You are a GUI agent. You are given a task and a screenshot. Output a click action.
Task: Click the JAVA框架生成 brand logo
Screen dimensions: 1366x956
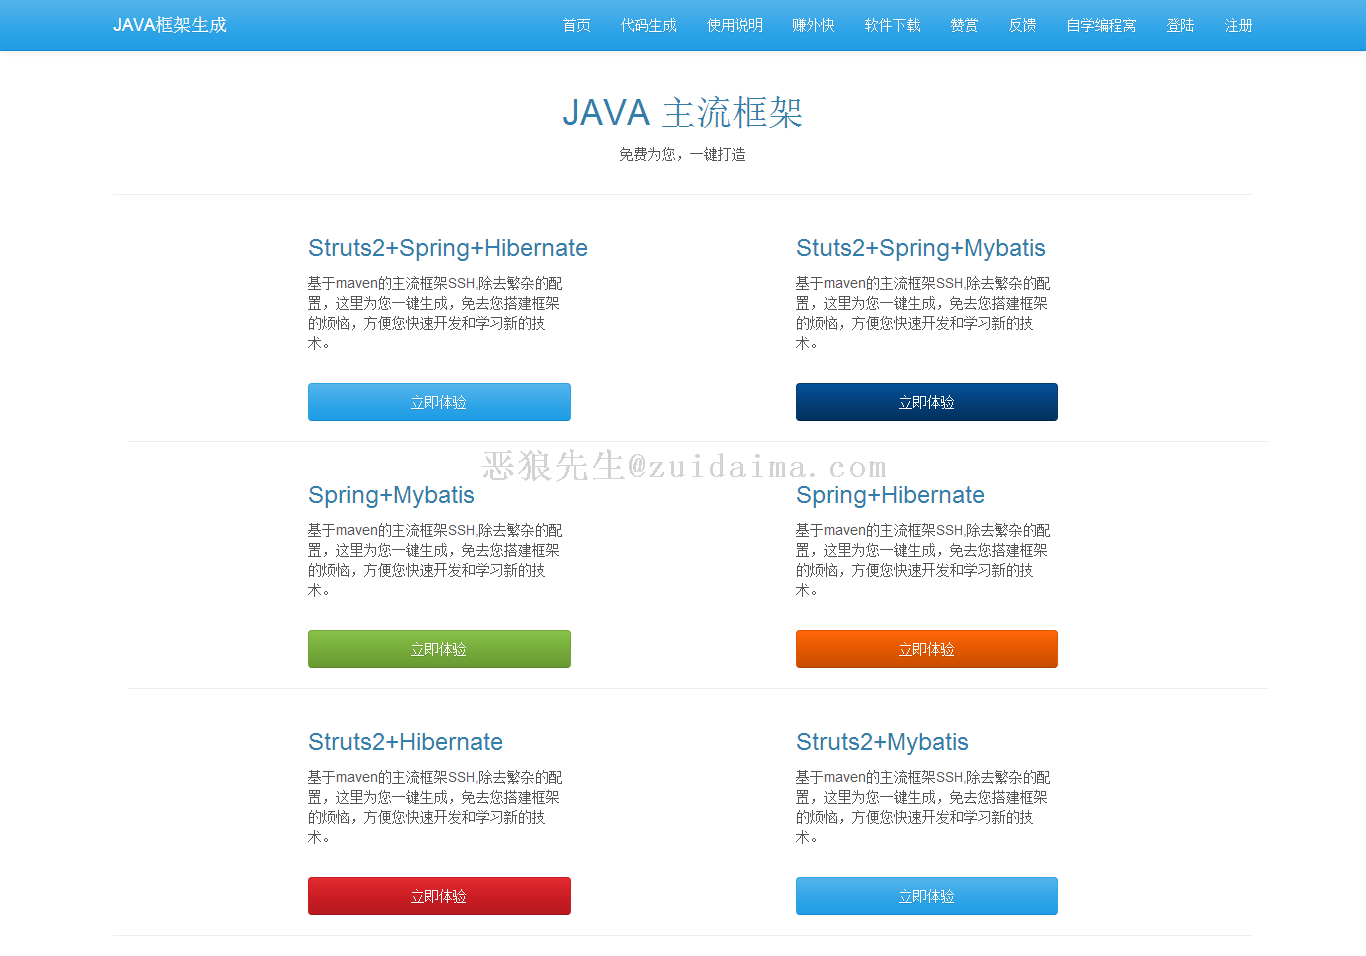pyautogui.click(x=170, y=25)
